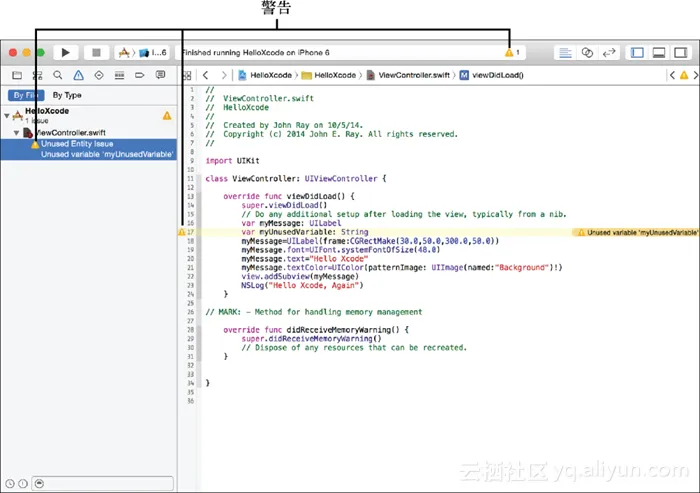
Task: Choose the iPhone 6 device destination
Action: [154, 53]
